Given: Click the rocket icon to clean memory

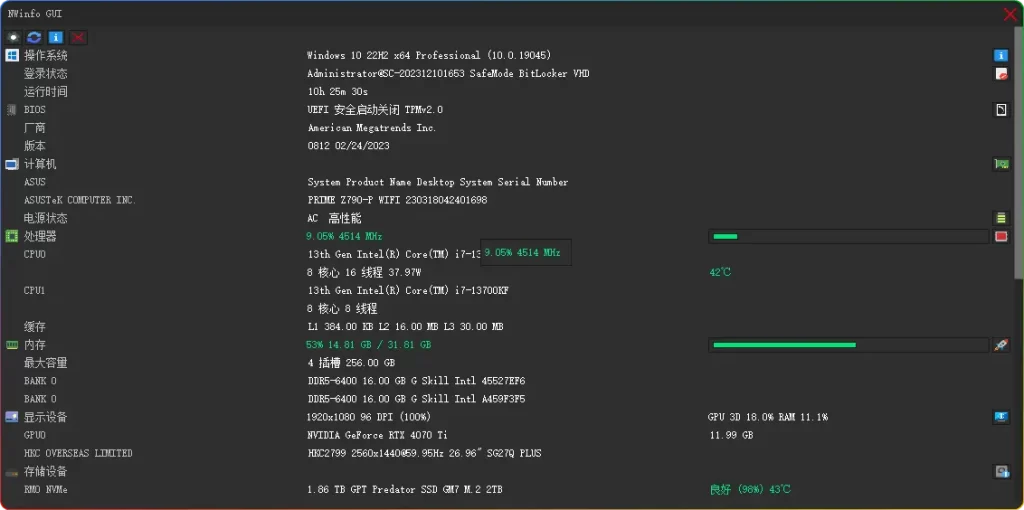Looking at the screenshot, I should click(x=1000, y=345).
